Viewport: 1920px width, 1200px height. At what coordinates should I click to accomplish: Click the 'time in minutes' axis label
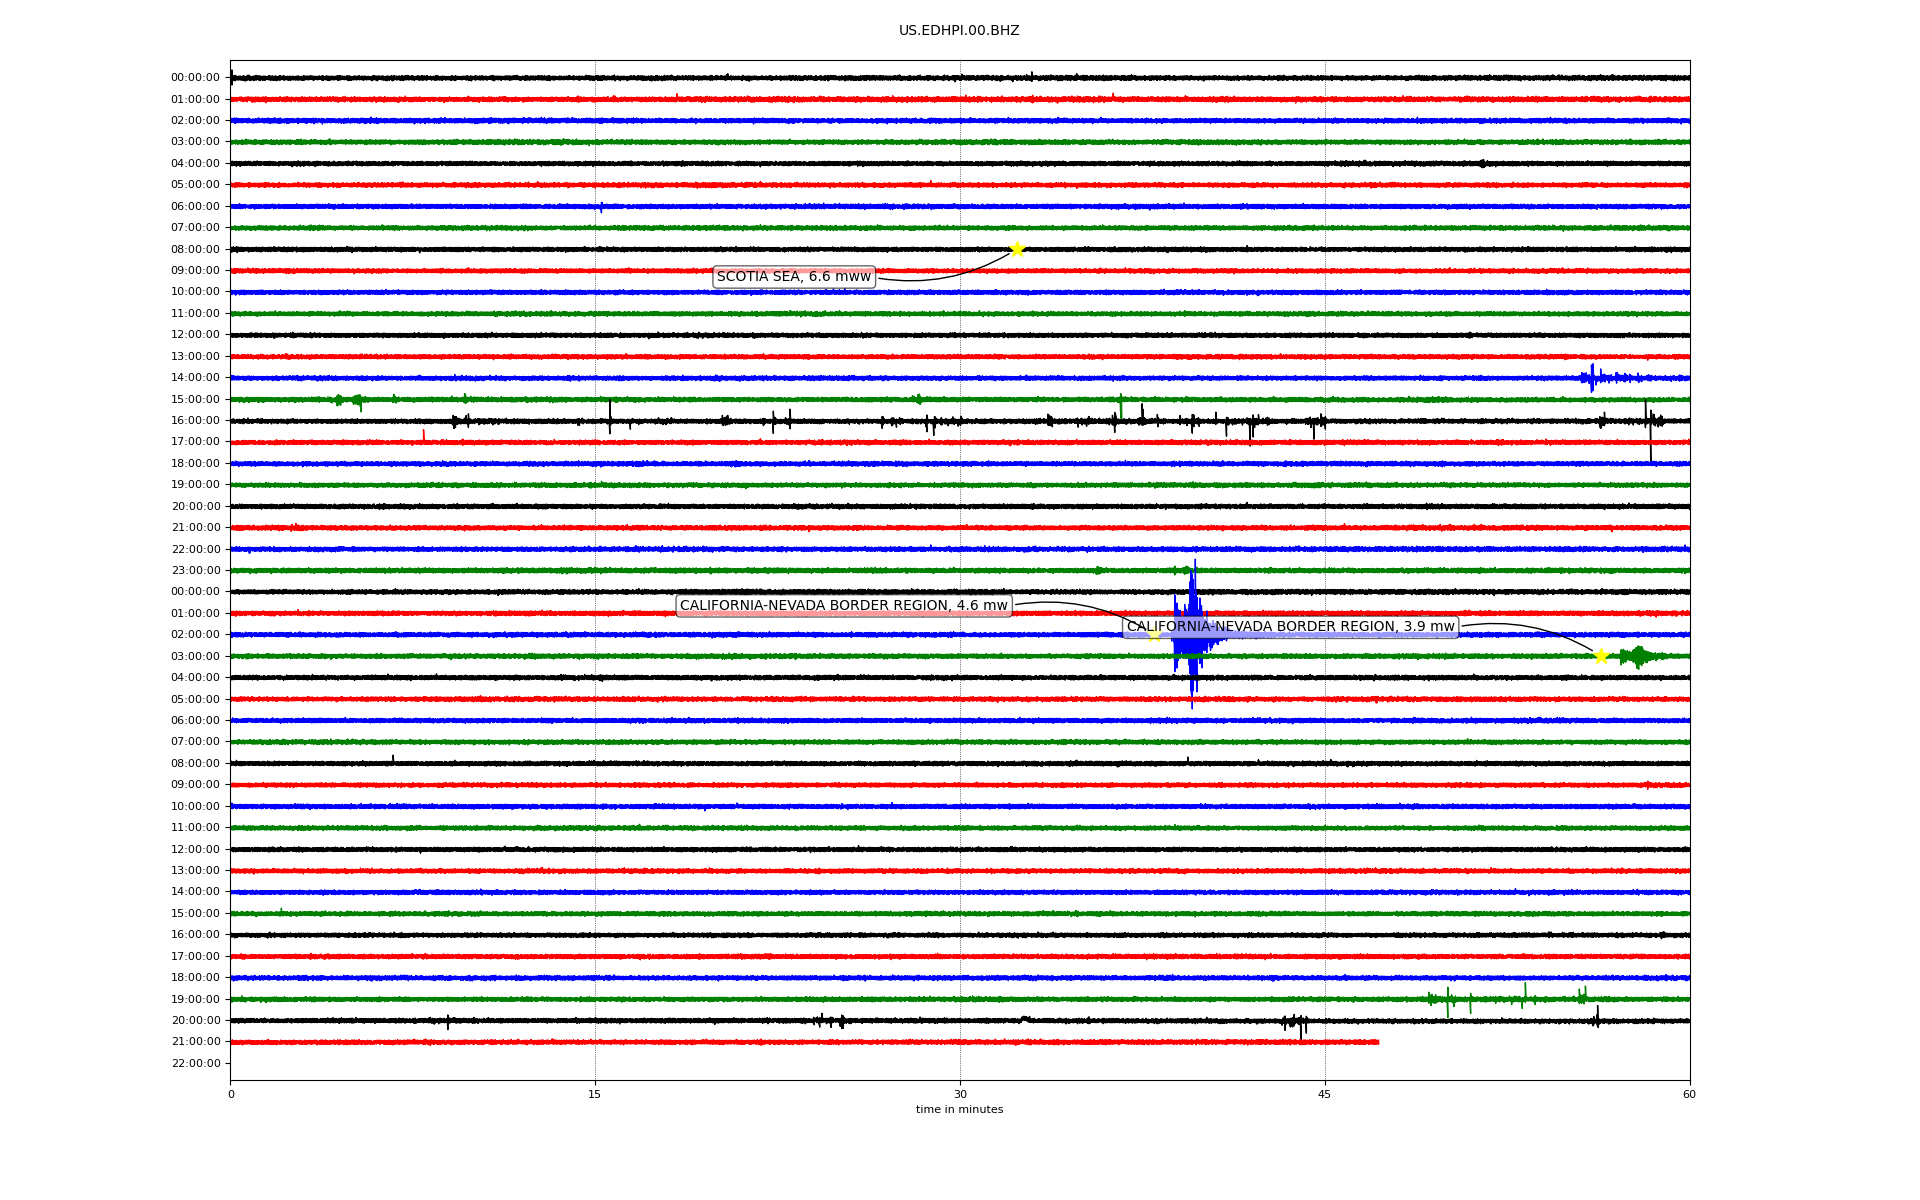tap(959, 1110)
